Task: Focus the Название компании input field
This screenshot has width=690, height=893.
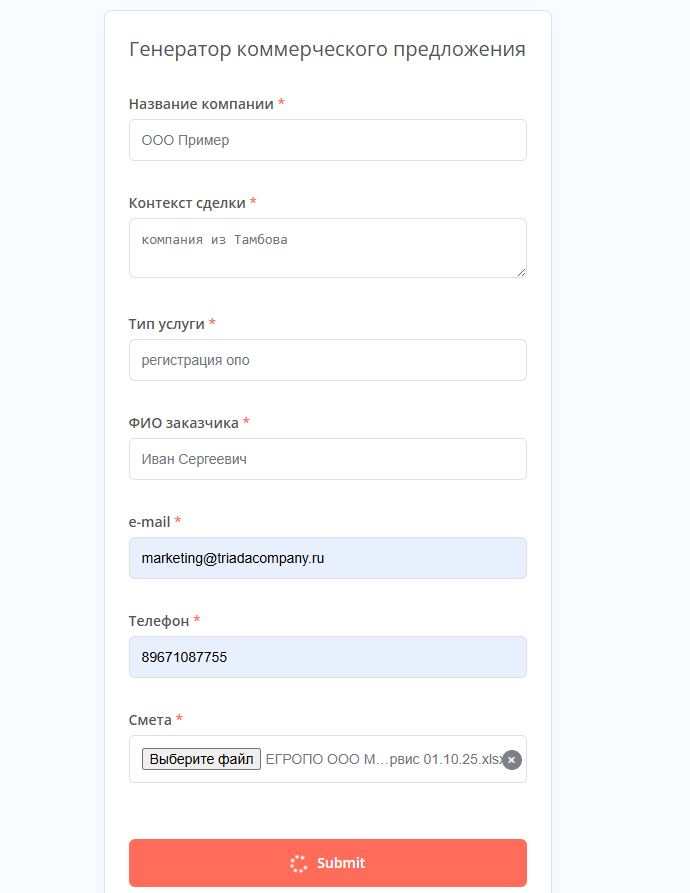Action: tap(327, 140)
